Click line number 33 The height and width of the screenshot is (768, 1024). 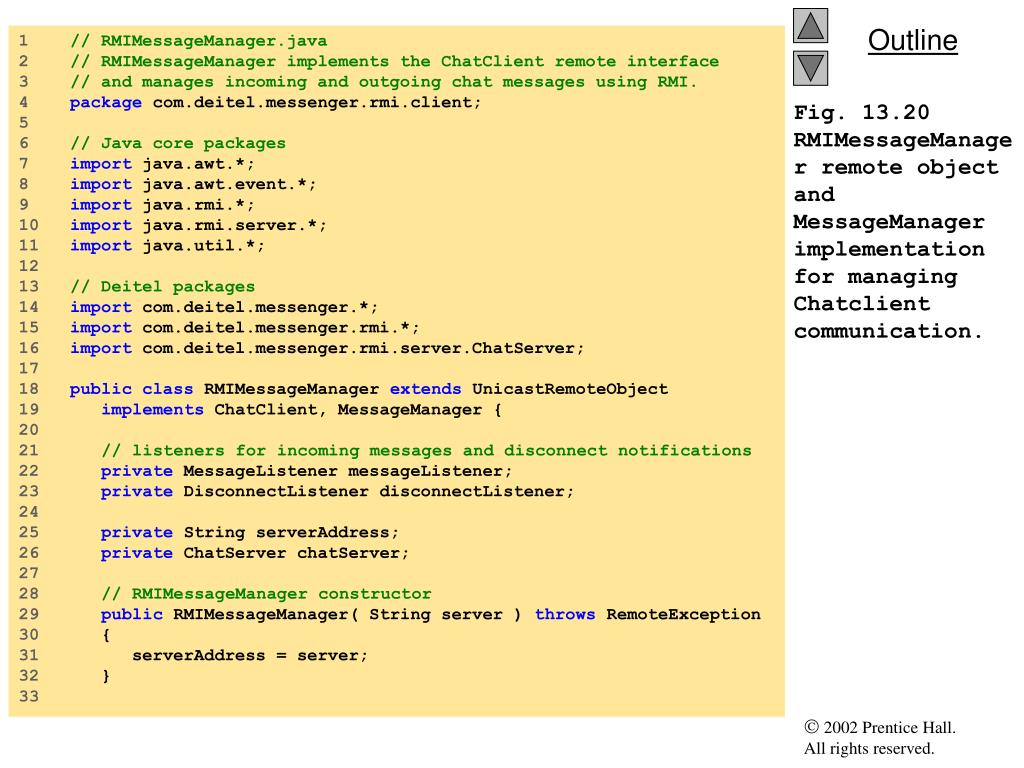point(29,696)
